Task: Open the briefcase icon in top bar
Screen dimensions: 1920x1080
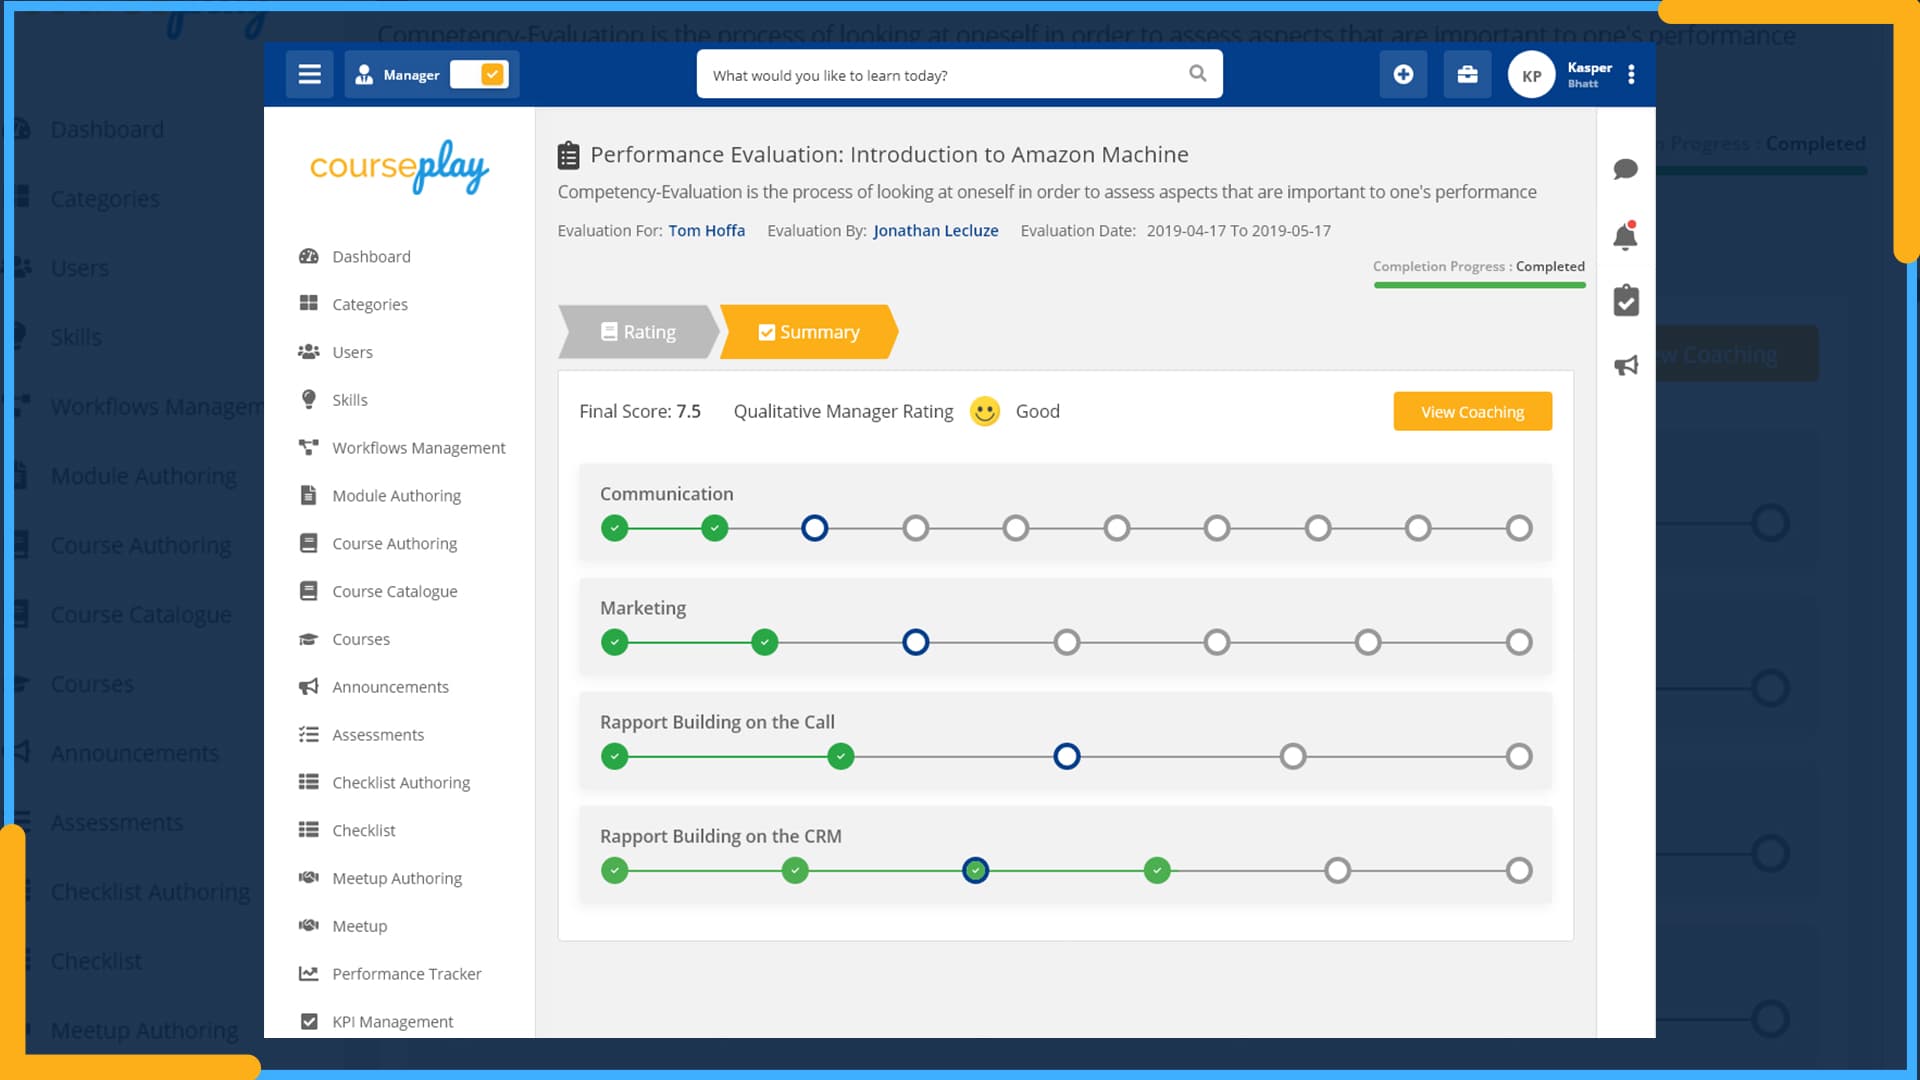Action: [1466, 74]
